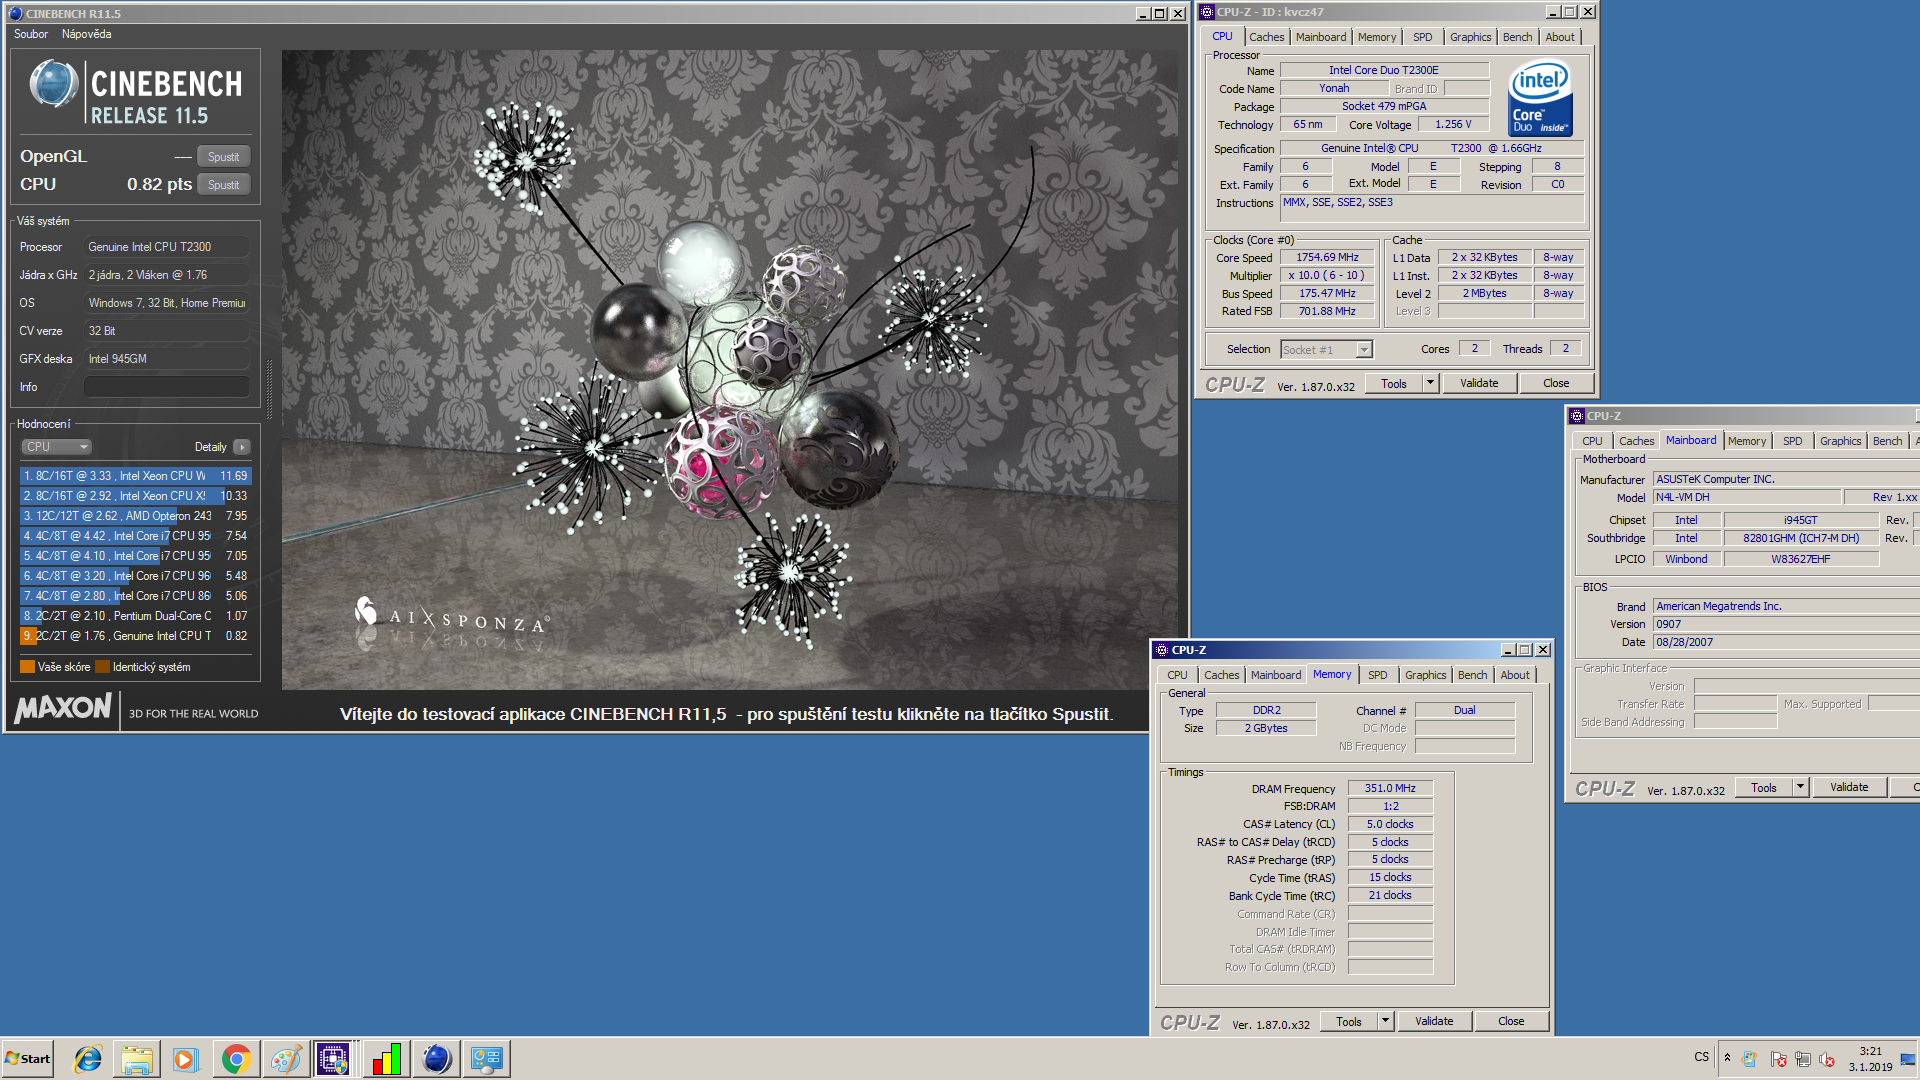Open the Control Panel taskbar icon
The image size is (1920, 1080).
pos(487,1059)
